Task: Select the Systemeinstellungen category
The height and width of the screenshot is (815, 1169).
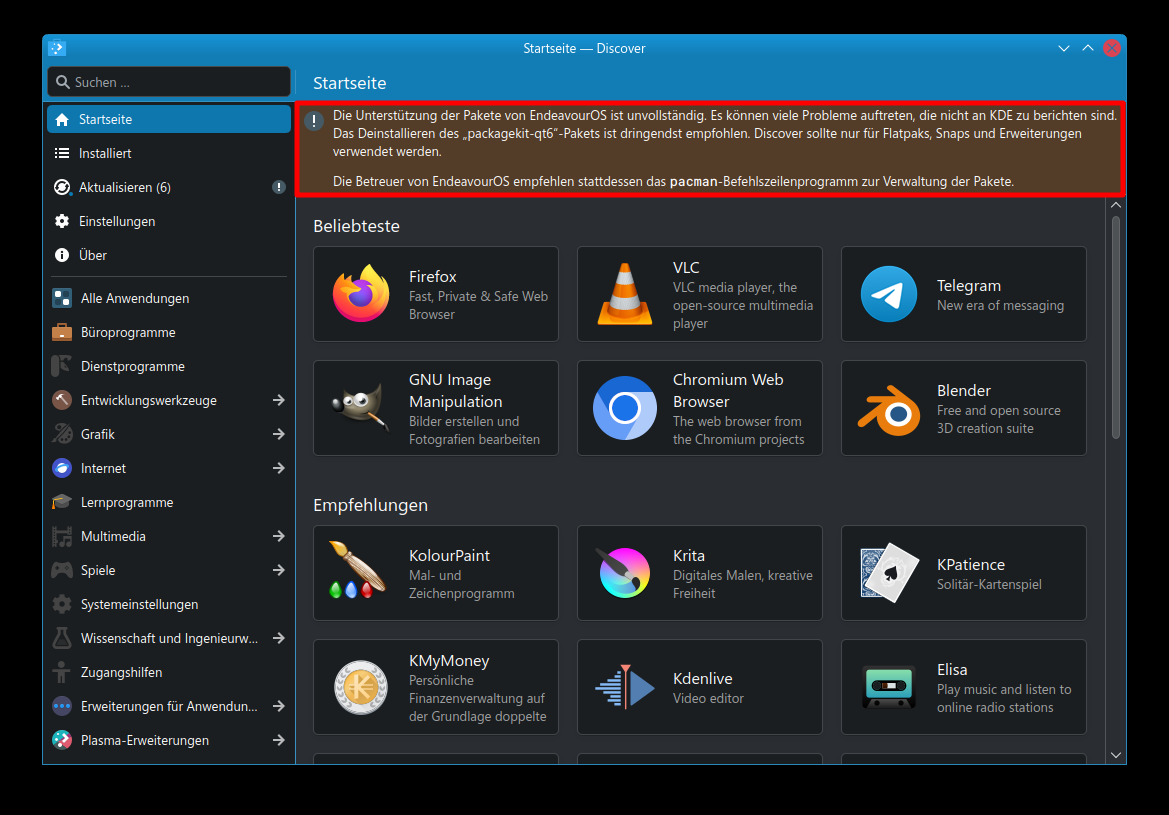Action: click(x=169, y=604)
